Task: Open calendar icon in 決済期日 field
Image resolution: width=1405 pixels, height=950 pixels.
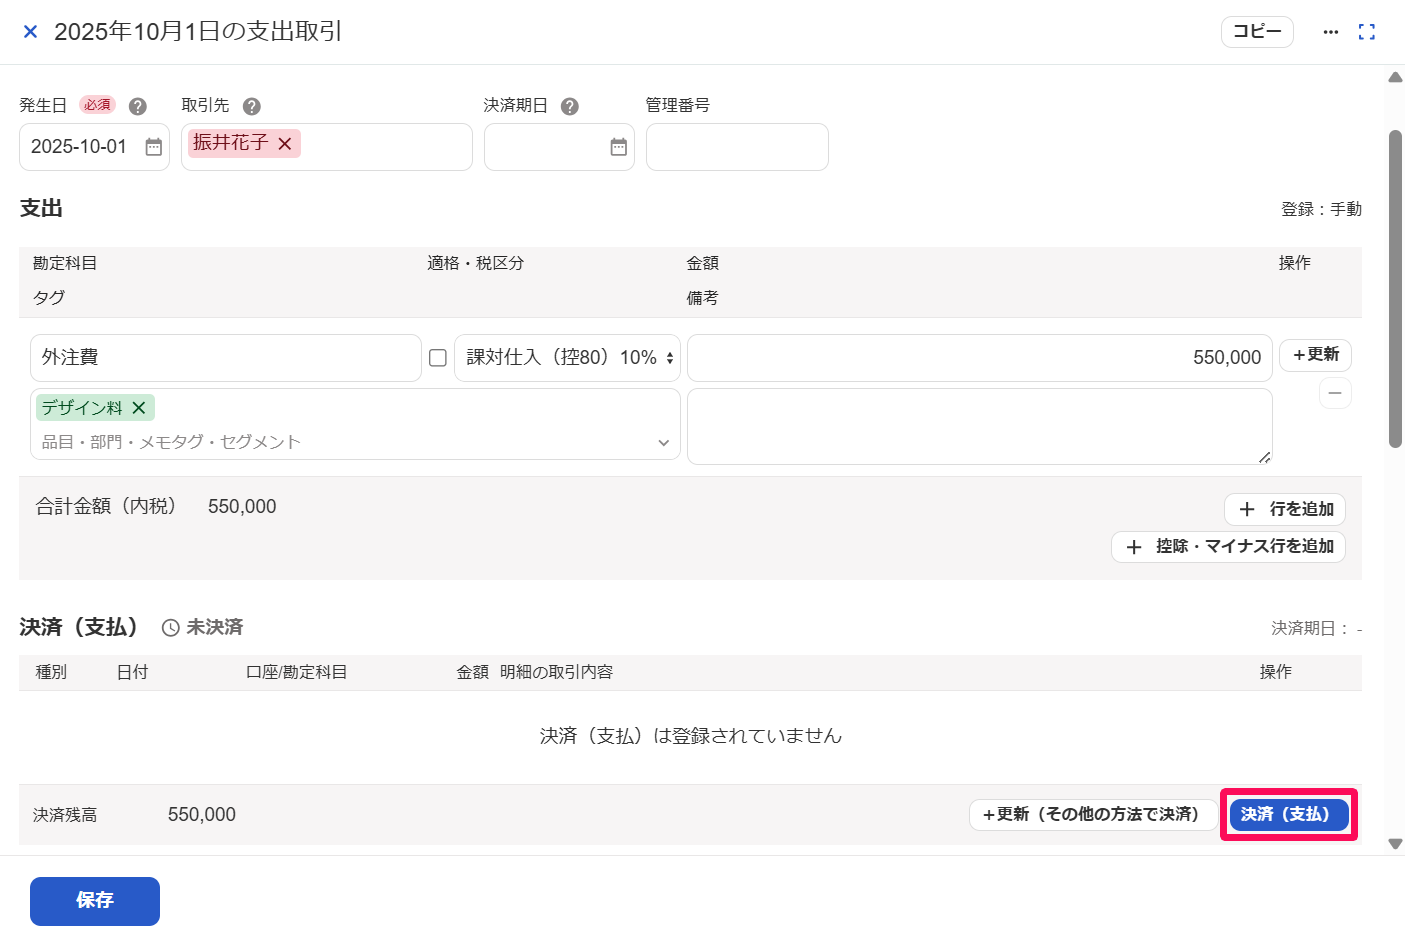Action: tap(619, 147)
